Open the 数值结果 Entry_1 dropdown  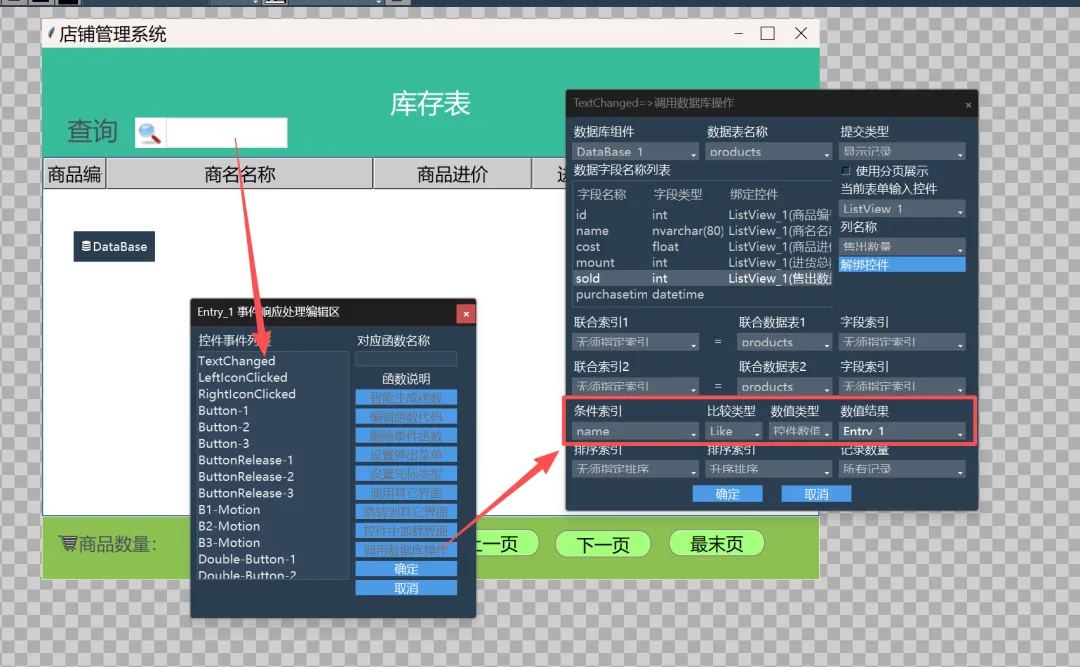pyautogui.click(x=902, y=431)
